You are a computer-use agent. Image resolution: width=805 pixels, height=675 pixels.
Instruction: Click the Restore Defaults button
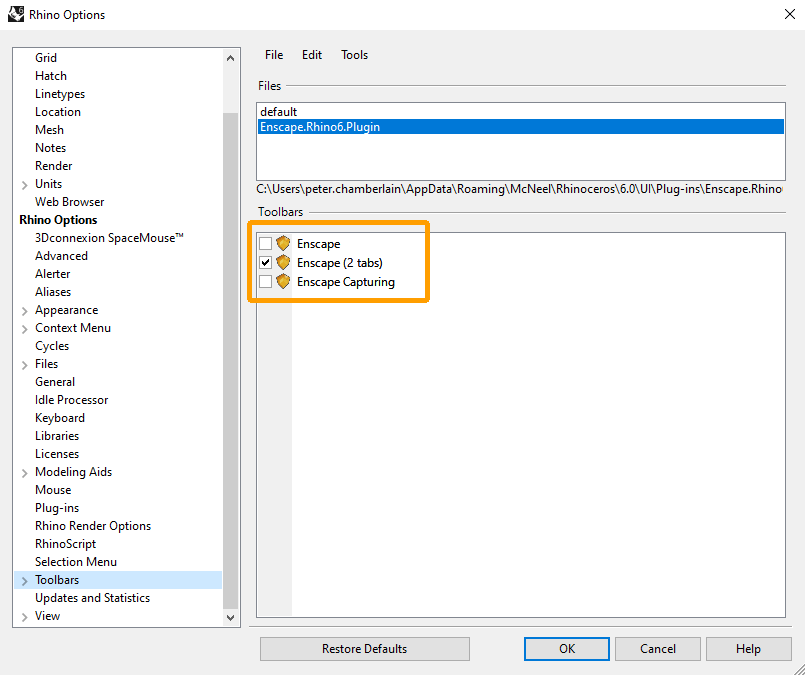click(x=364, y=649)
